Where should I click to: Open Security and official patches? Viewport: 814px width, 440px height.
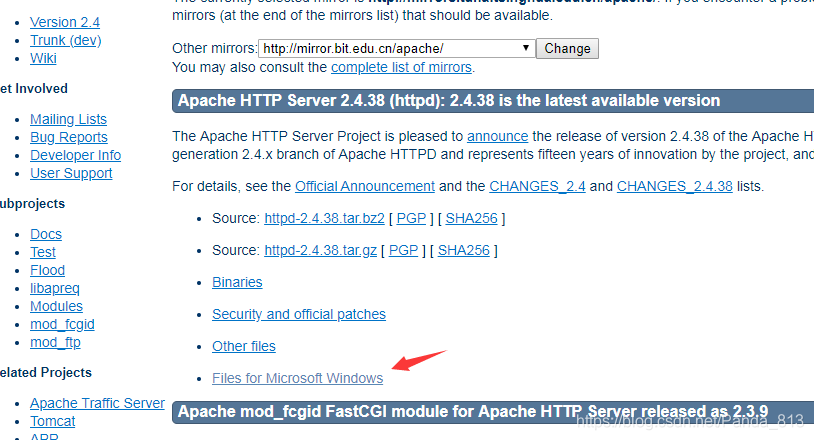(298, 314)
